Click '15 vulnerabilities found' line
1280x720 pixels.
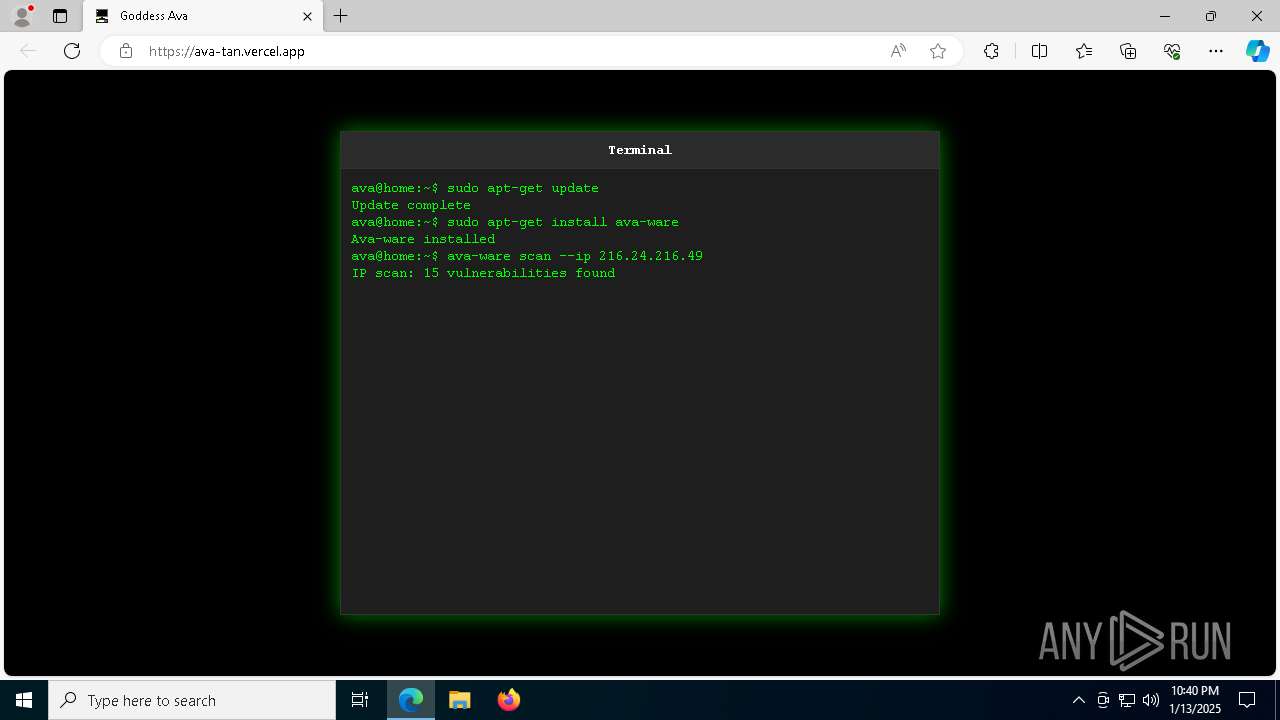point(483,273)
